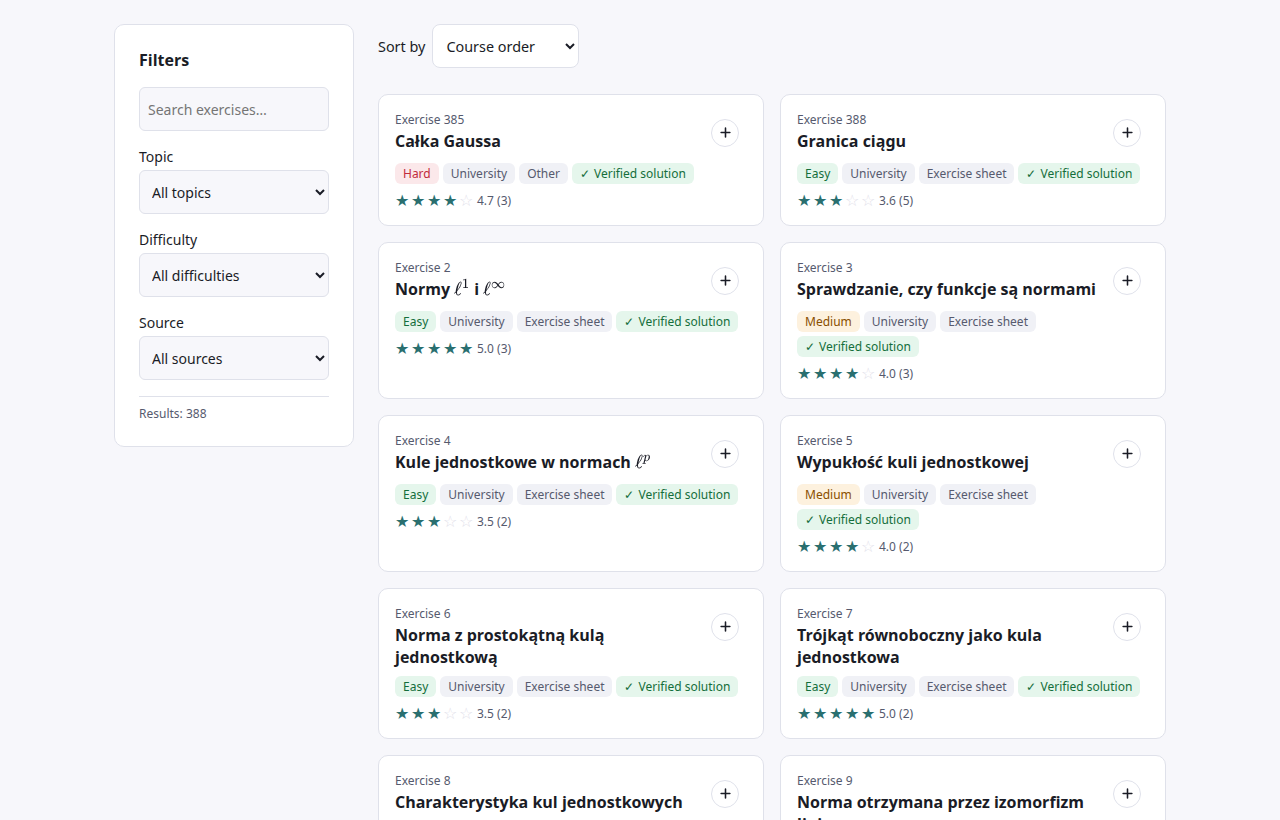Open exercise titled Granica ciągu

coord(851,141)
